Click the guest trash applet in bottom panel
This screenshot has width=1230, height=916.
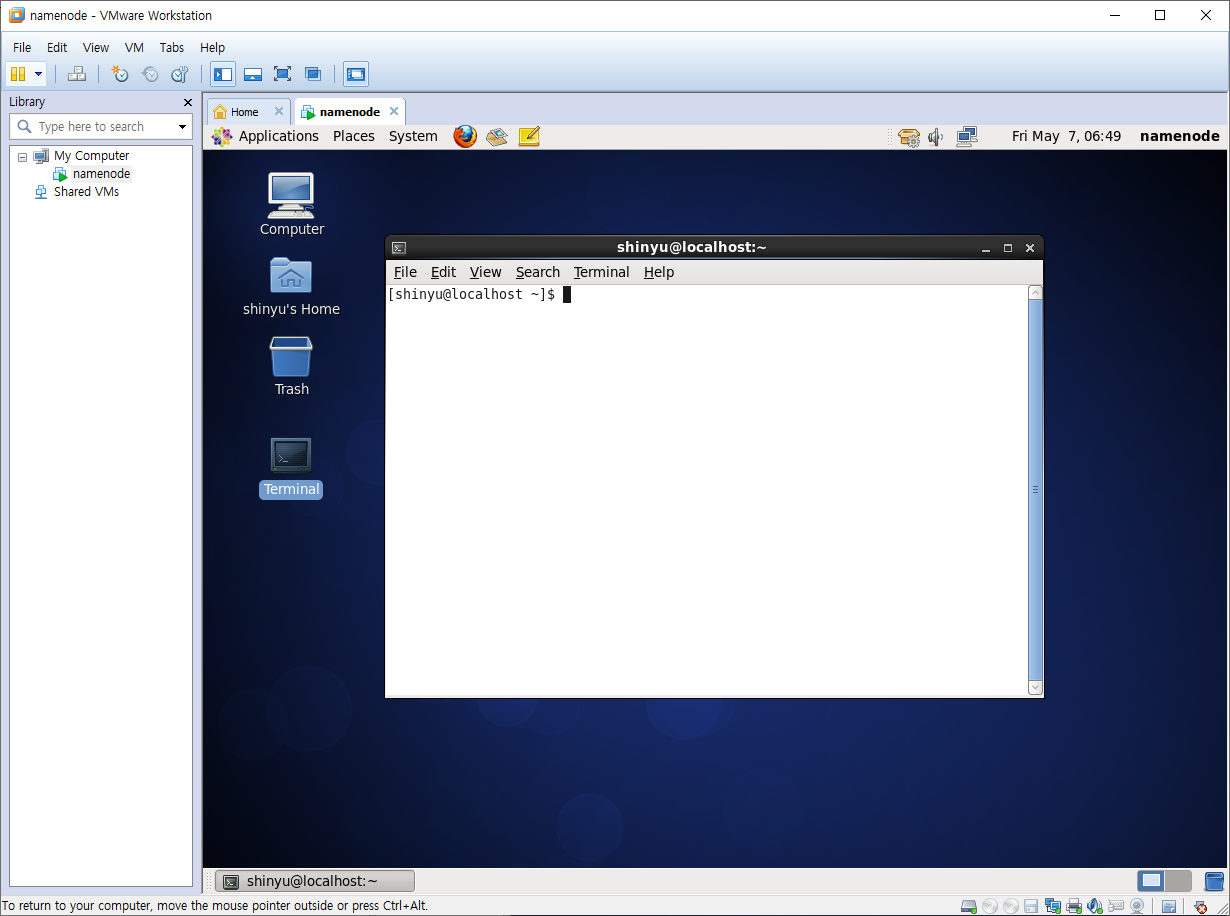coord(1213,881)
